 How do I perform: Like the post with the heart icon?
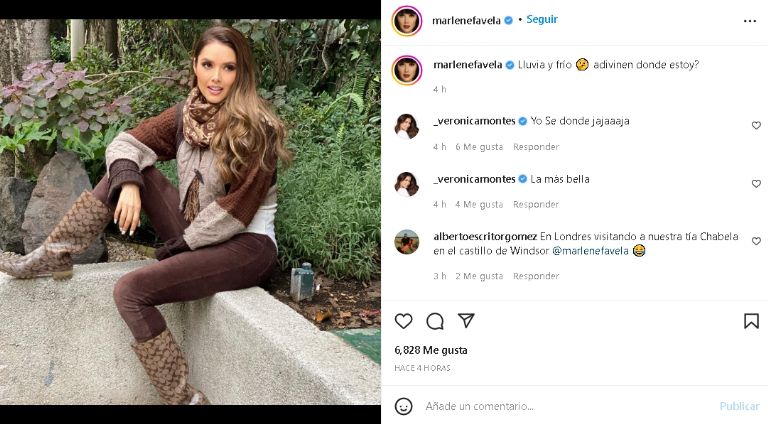coord(403,321)
